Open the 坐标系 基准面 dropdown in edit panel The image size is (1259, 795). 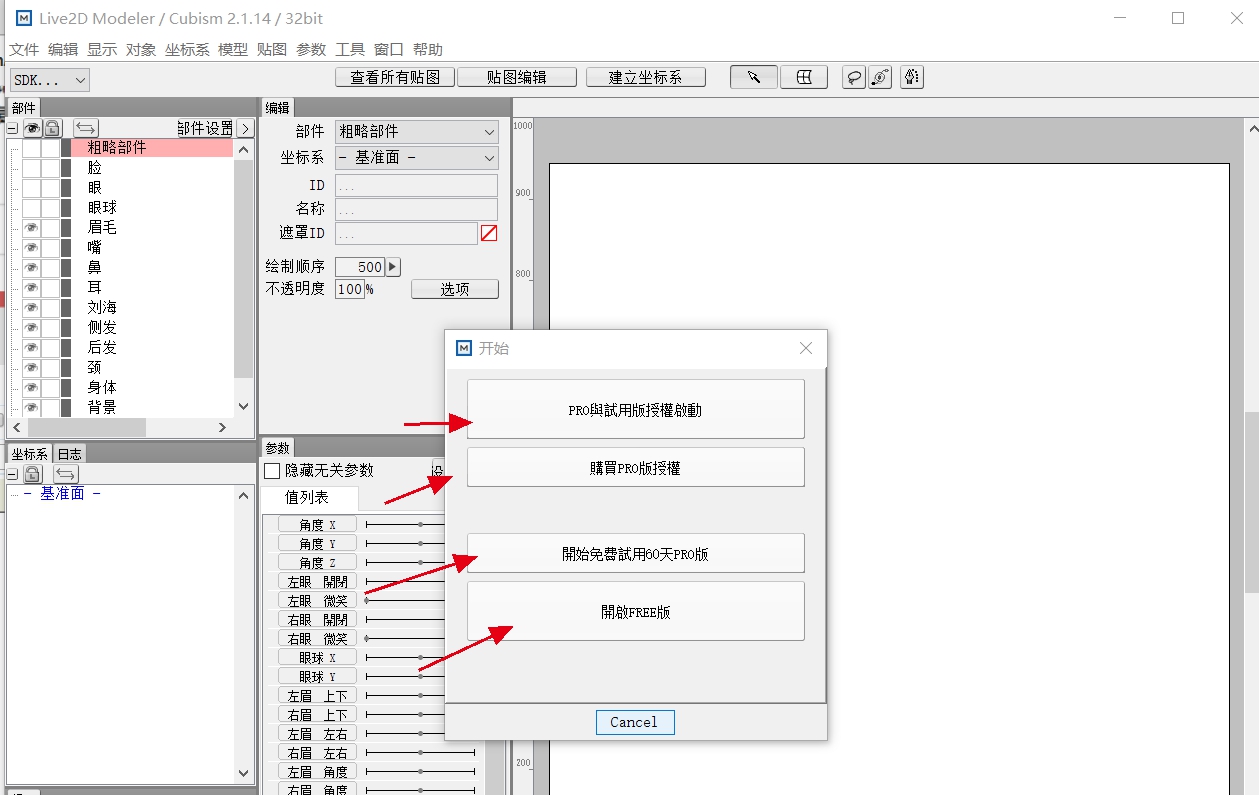click(416, 158)
